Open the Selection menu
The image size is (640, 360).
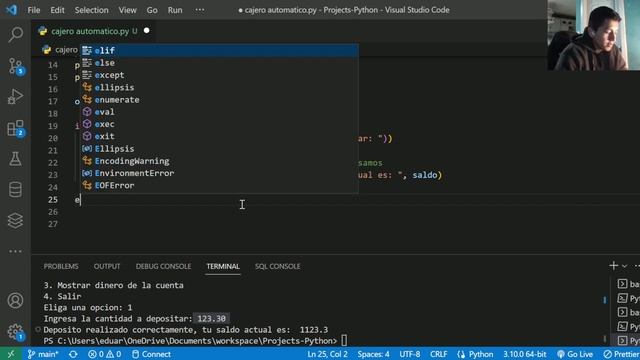point(91,10)
